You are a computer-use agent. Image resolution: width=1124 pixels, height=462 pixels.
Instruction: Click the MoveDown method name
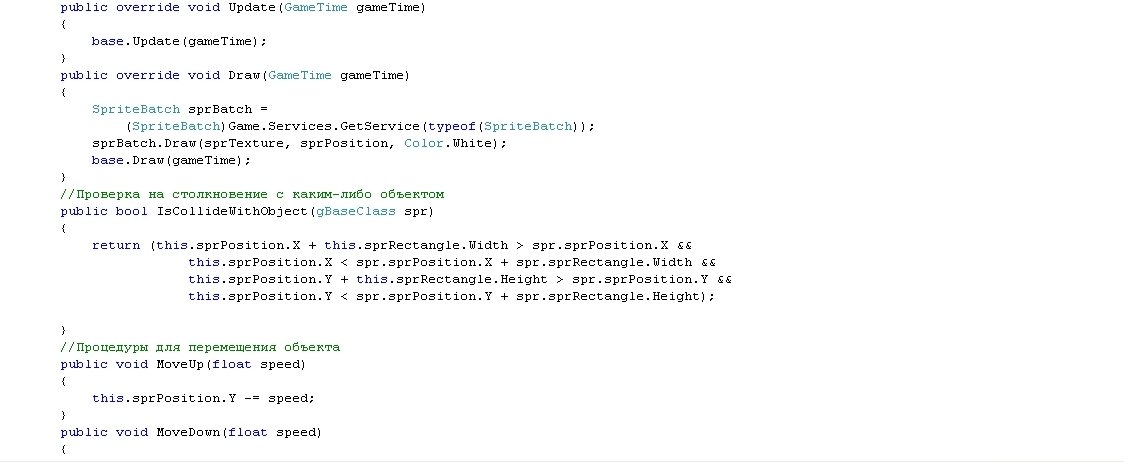pos(188,433)
